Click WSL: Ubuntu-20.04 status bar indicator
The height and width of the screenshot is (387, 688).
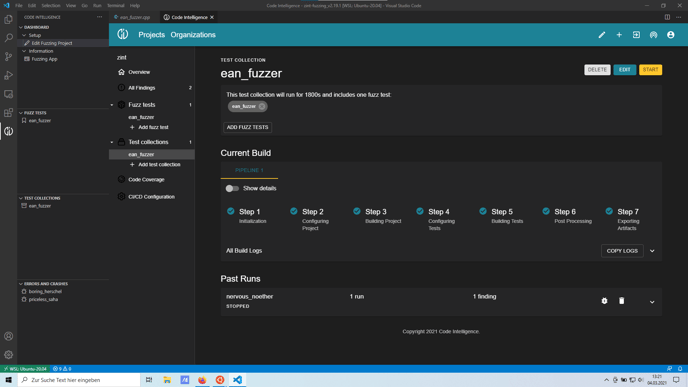tap(26, 369)
